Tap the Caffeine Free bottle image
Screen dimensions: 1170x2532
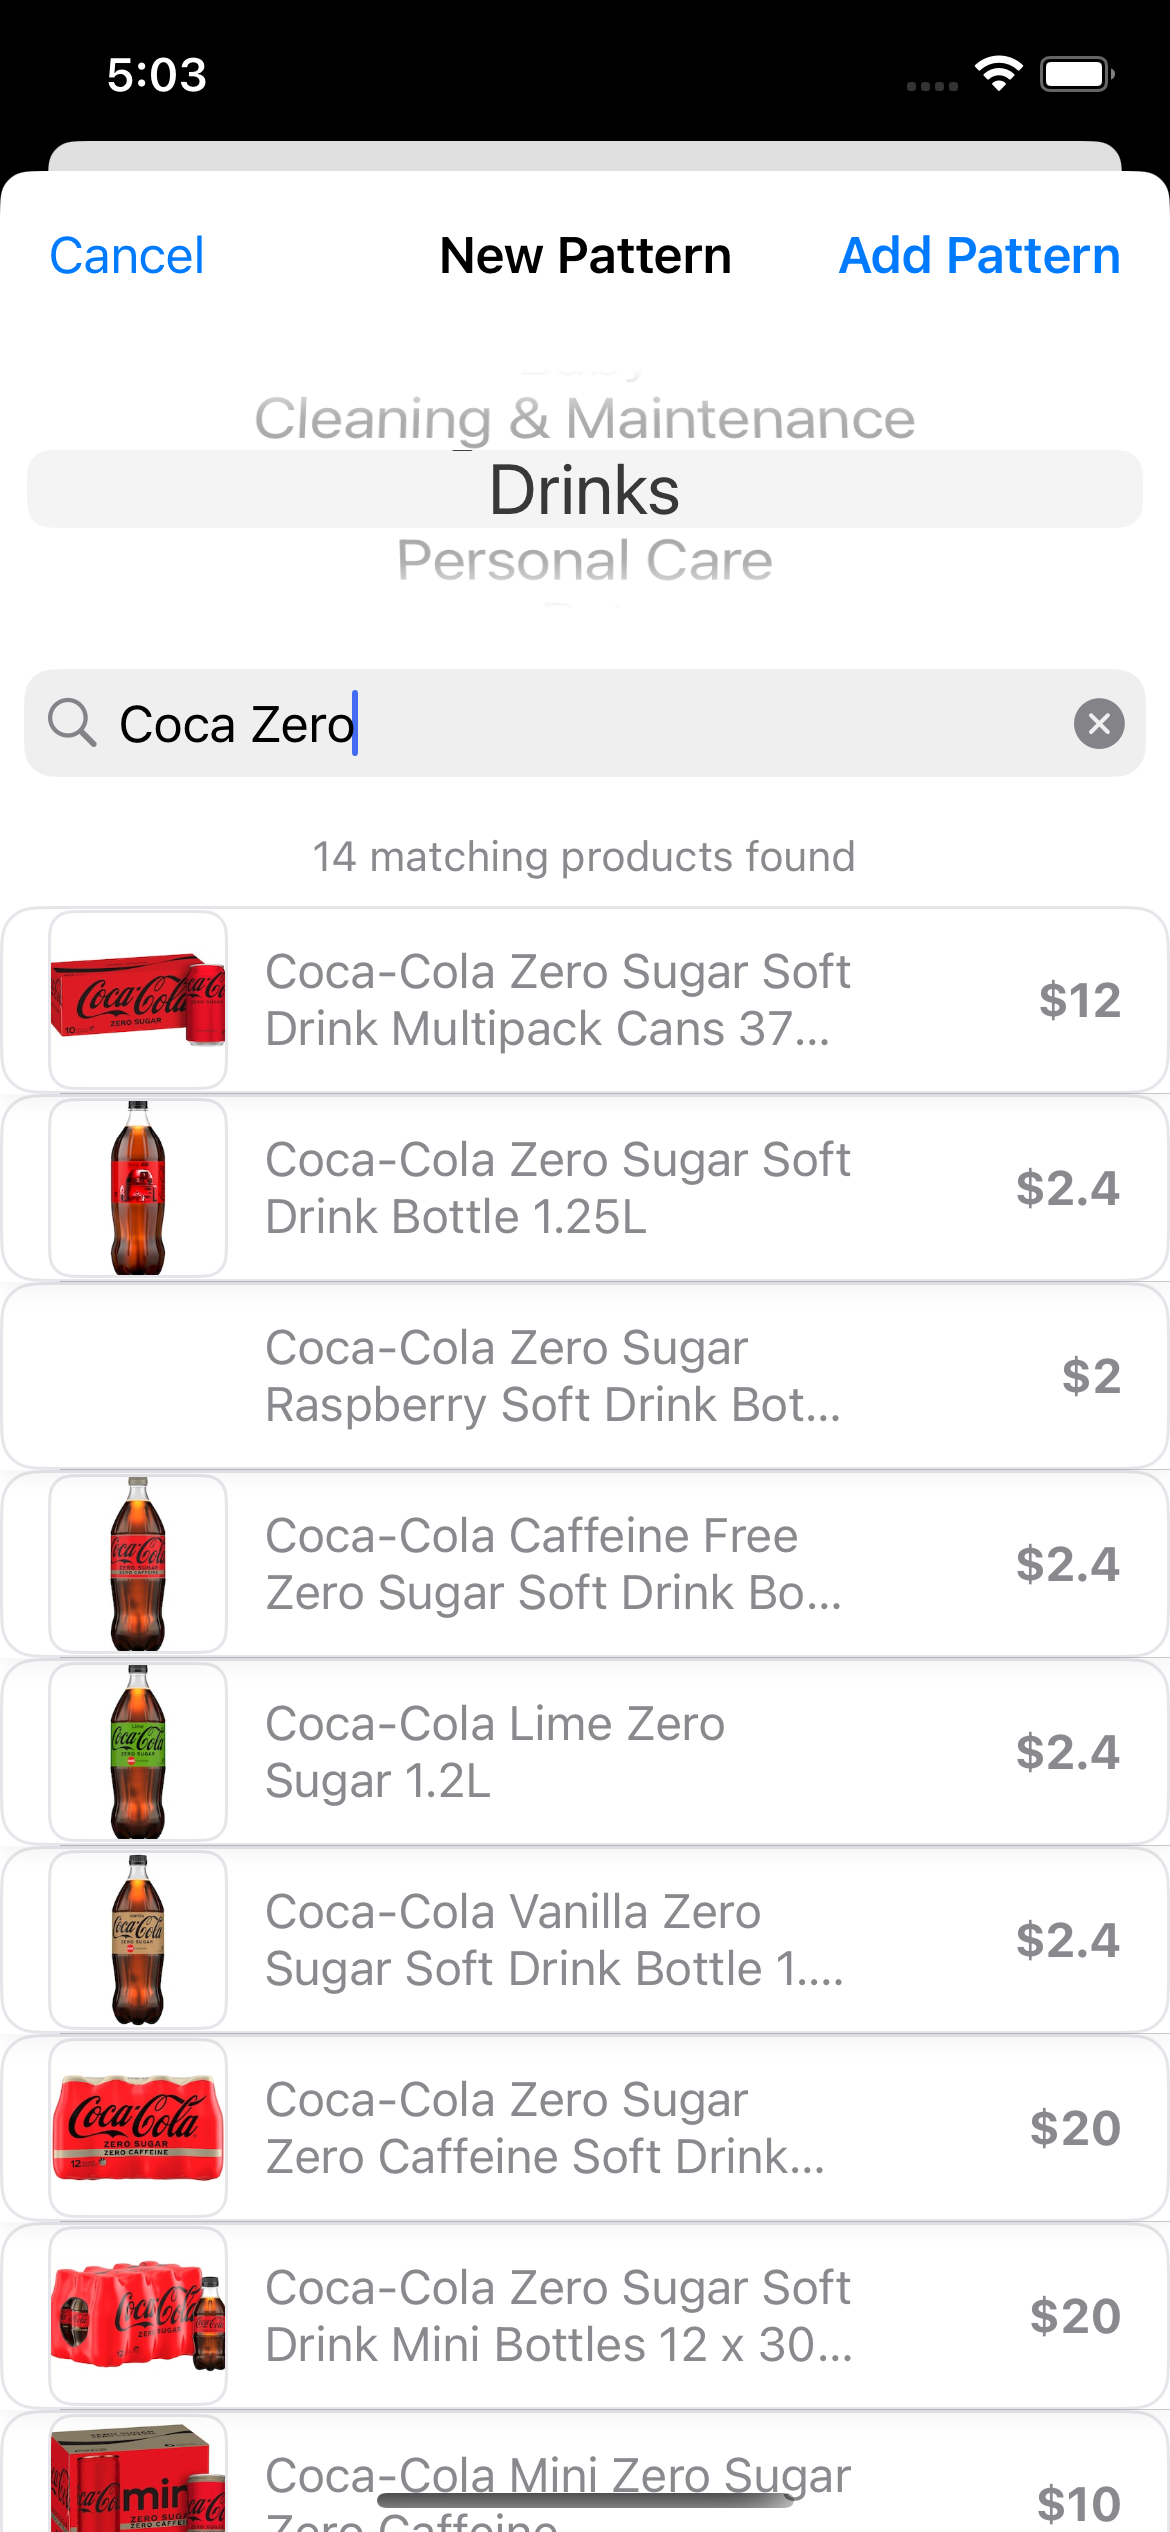[138, 1564]
